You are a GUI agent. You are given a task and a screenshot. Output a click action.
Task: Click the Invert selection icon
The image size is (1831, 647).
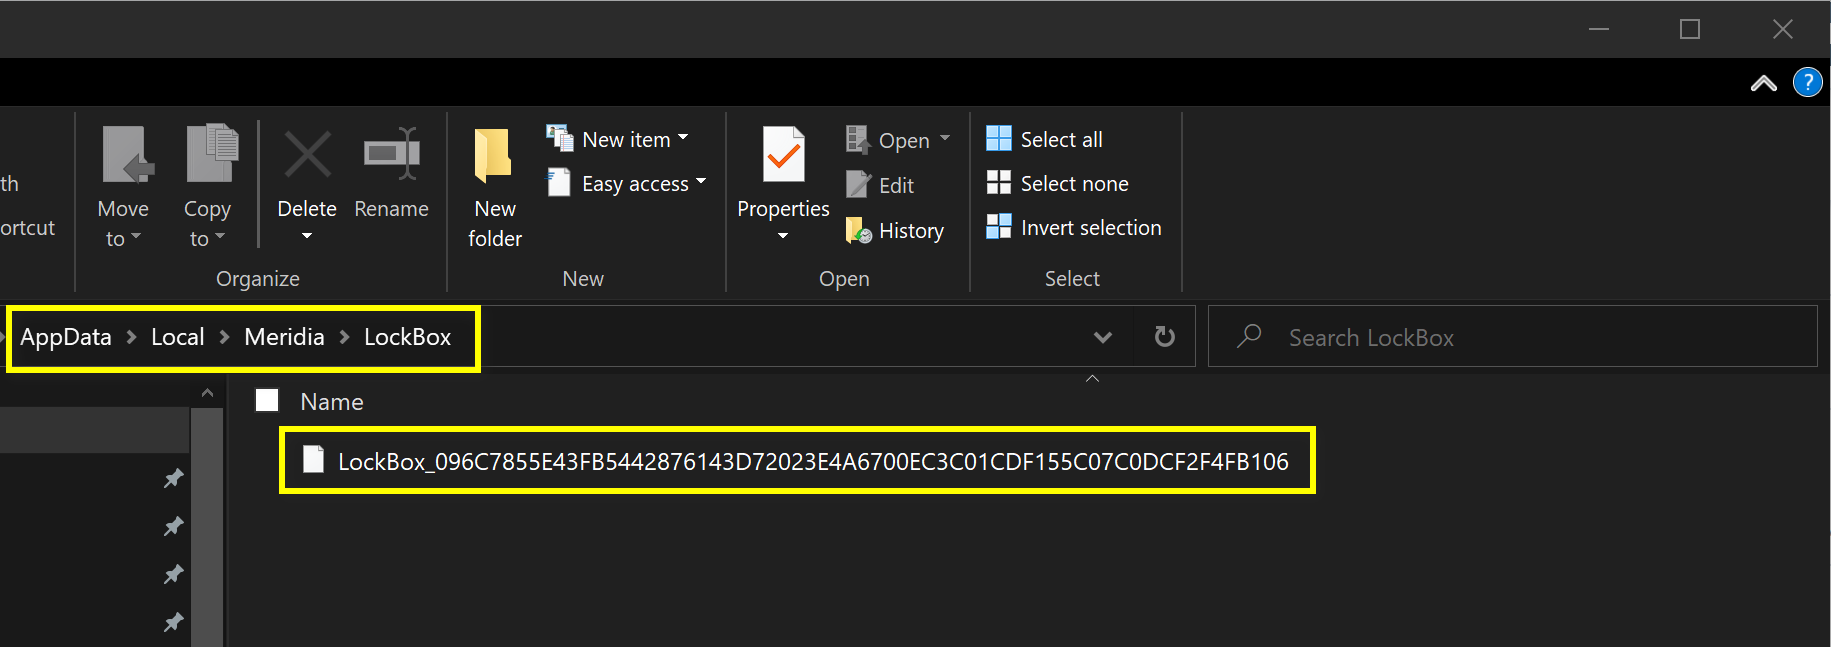click(x=998, y=226)
